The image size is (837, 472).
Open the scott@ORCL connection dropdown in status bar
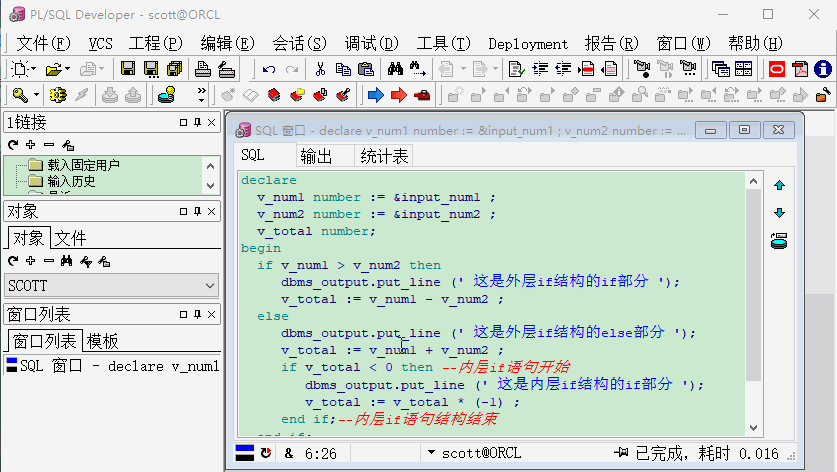(x=431, y=453)
